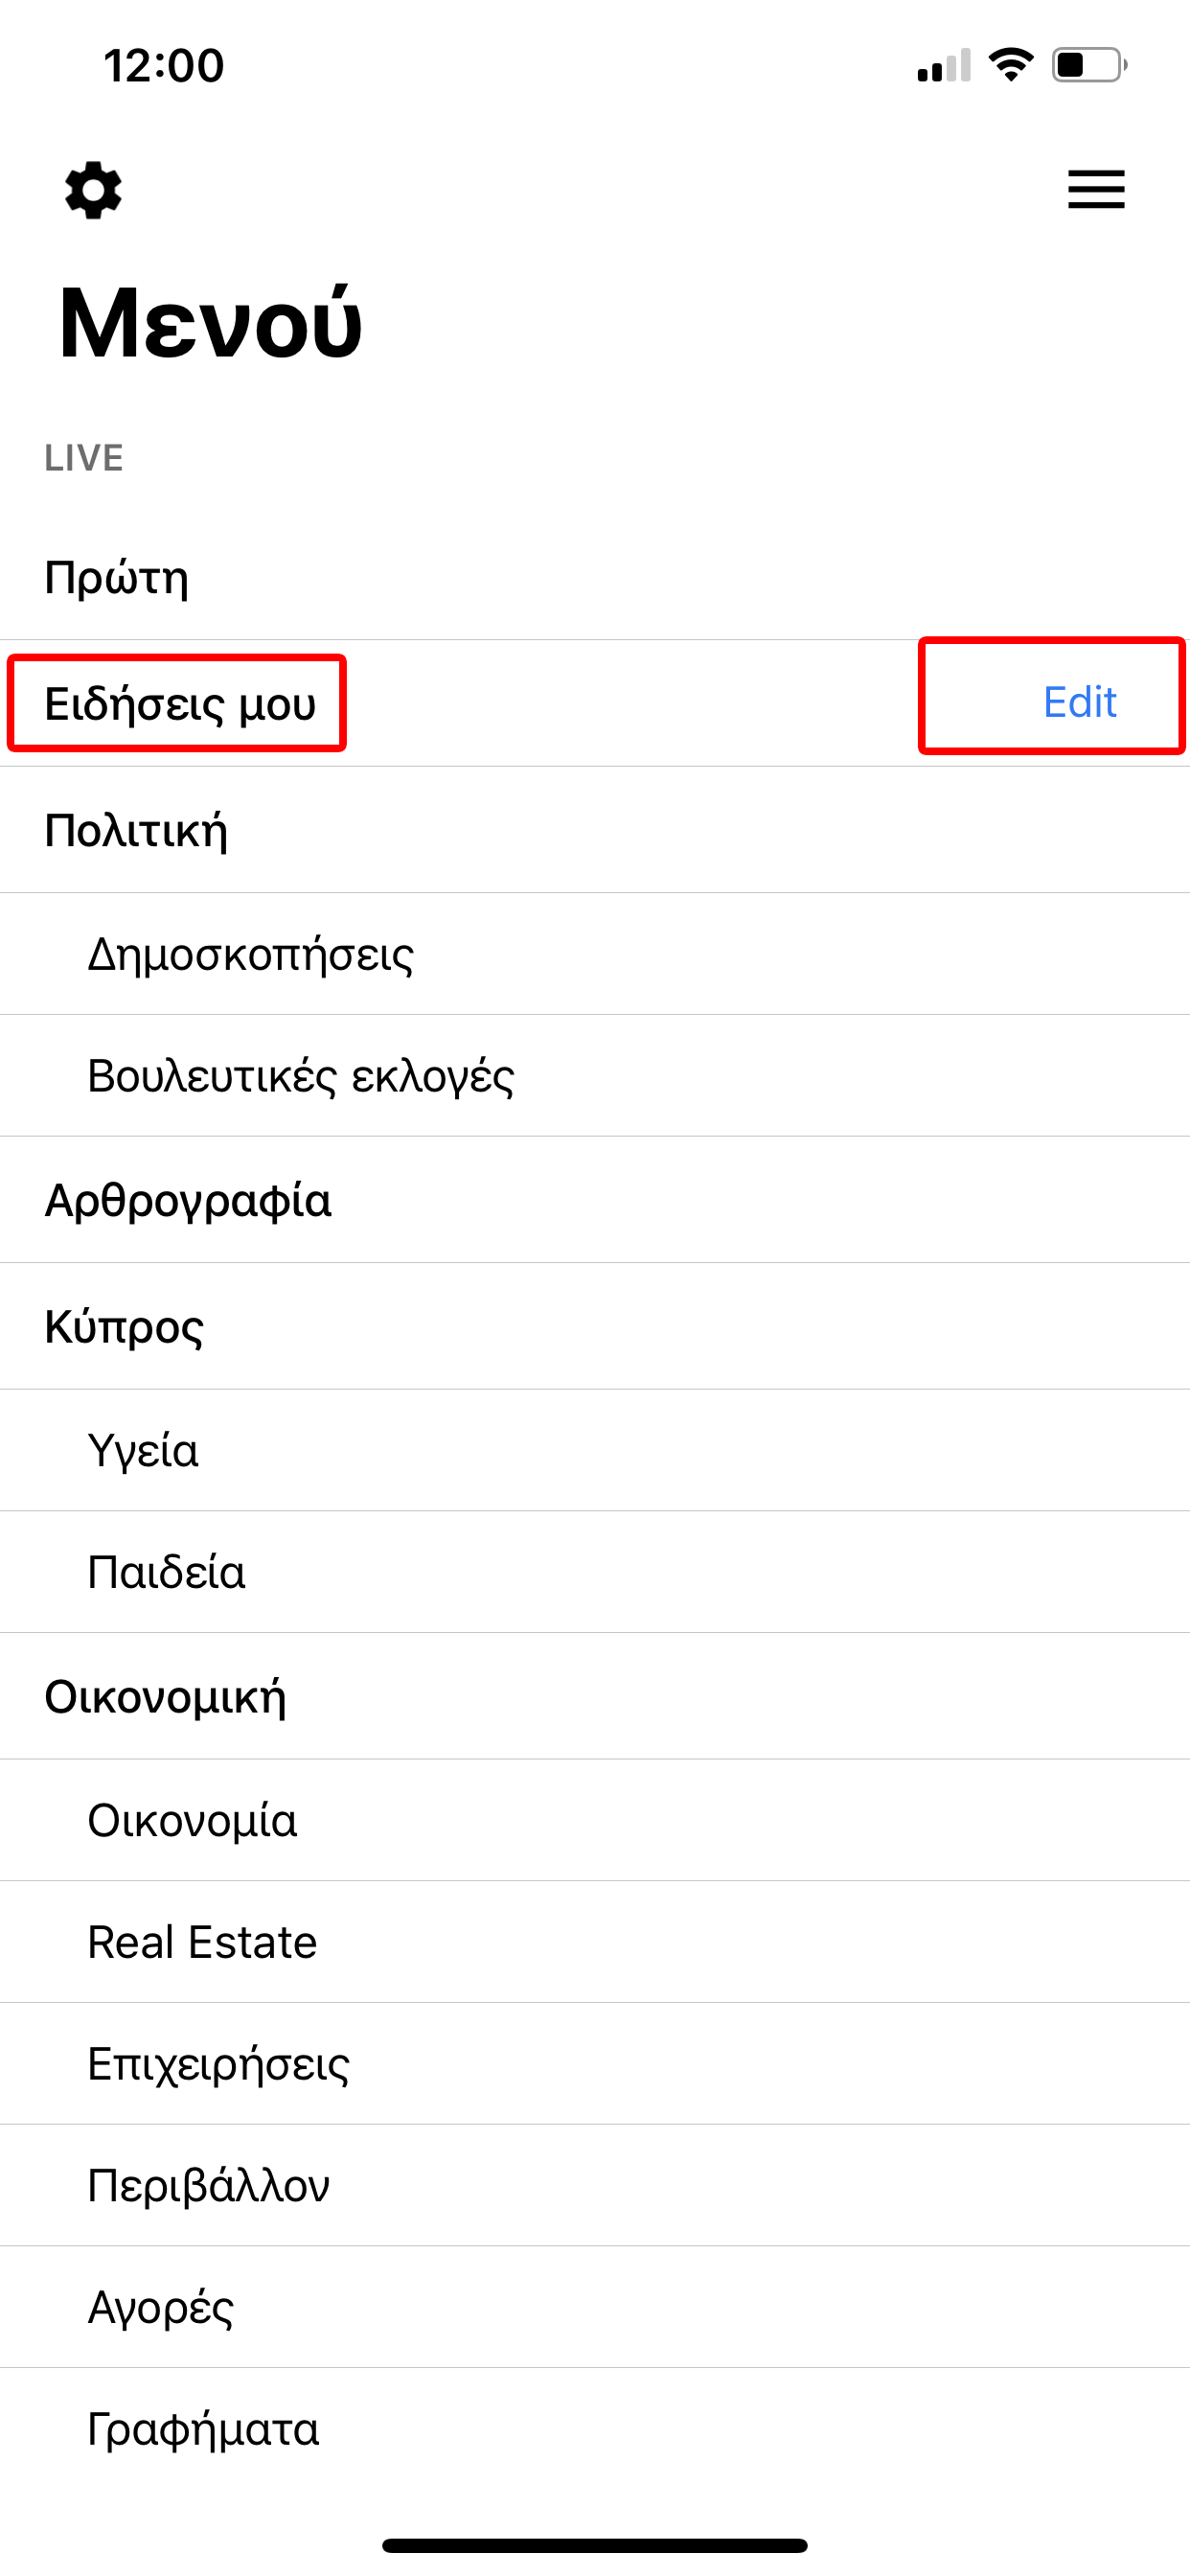Select Γραφήματα subsection
The width and height of the screenshot is (1190, 2576).
pyautogui.click(x=595, y=2428)
